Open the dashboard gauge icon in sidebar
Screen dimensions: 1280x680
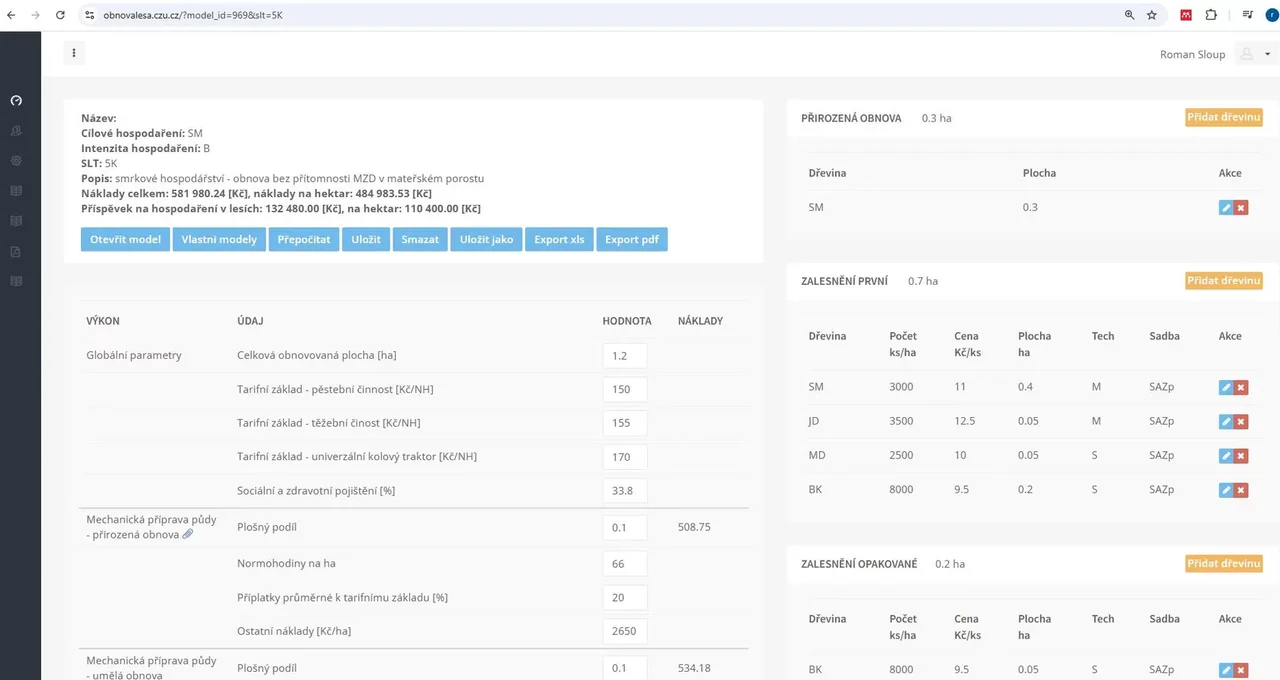(16, 100)
